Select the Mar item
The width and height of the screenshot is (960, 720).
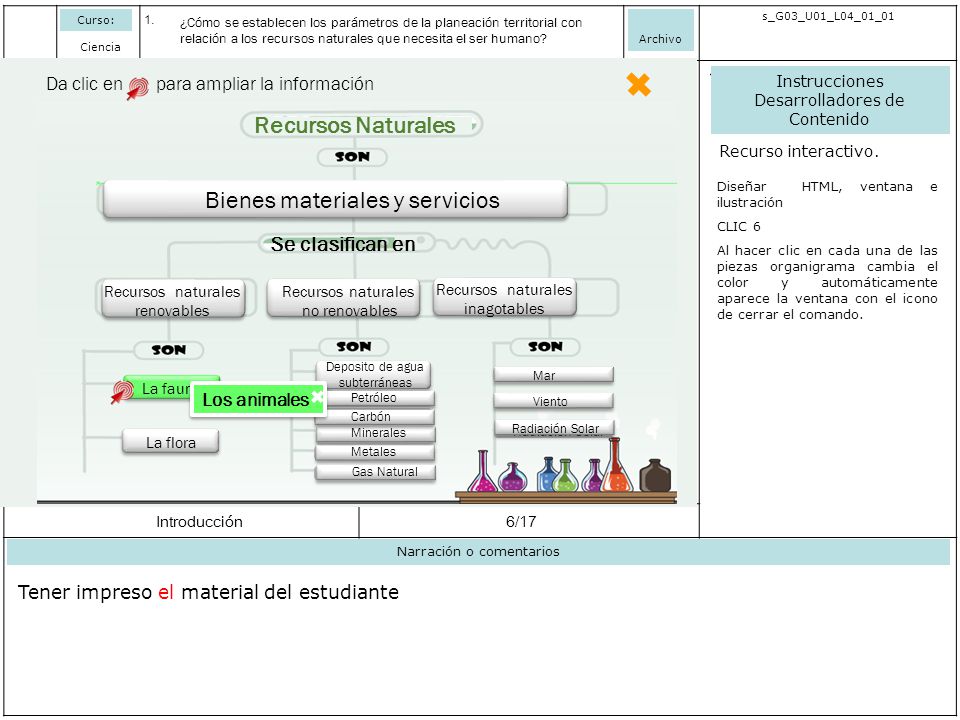tap(553, 375)
